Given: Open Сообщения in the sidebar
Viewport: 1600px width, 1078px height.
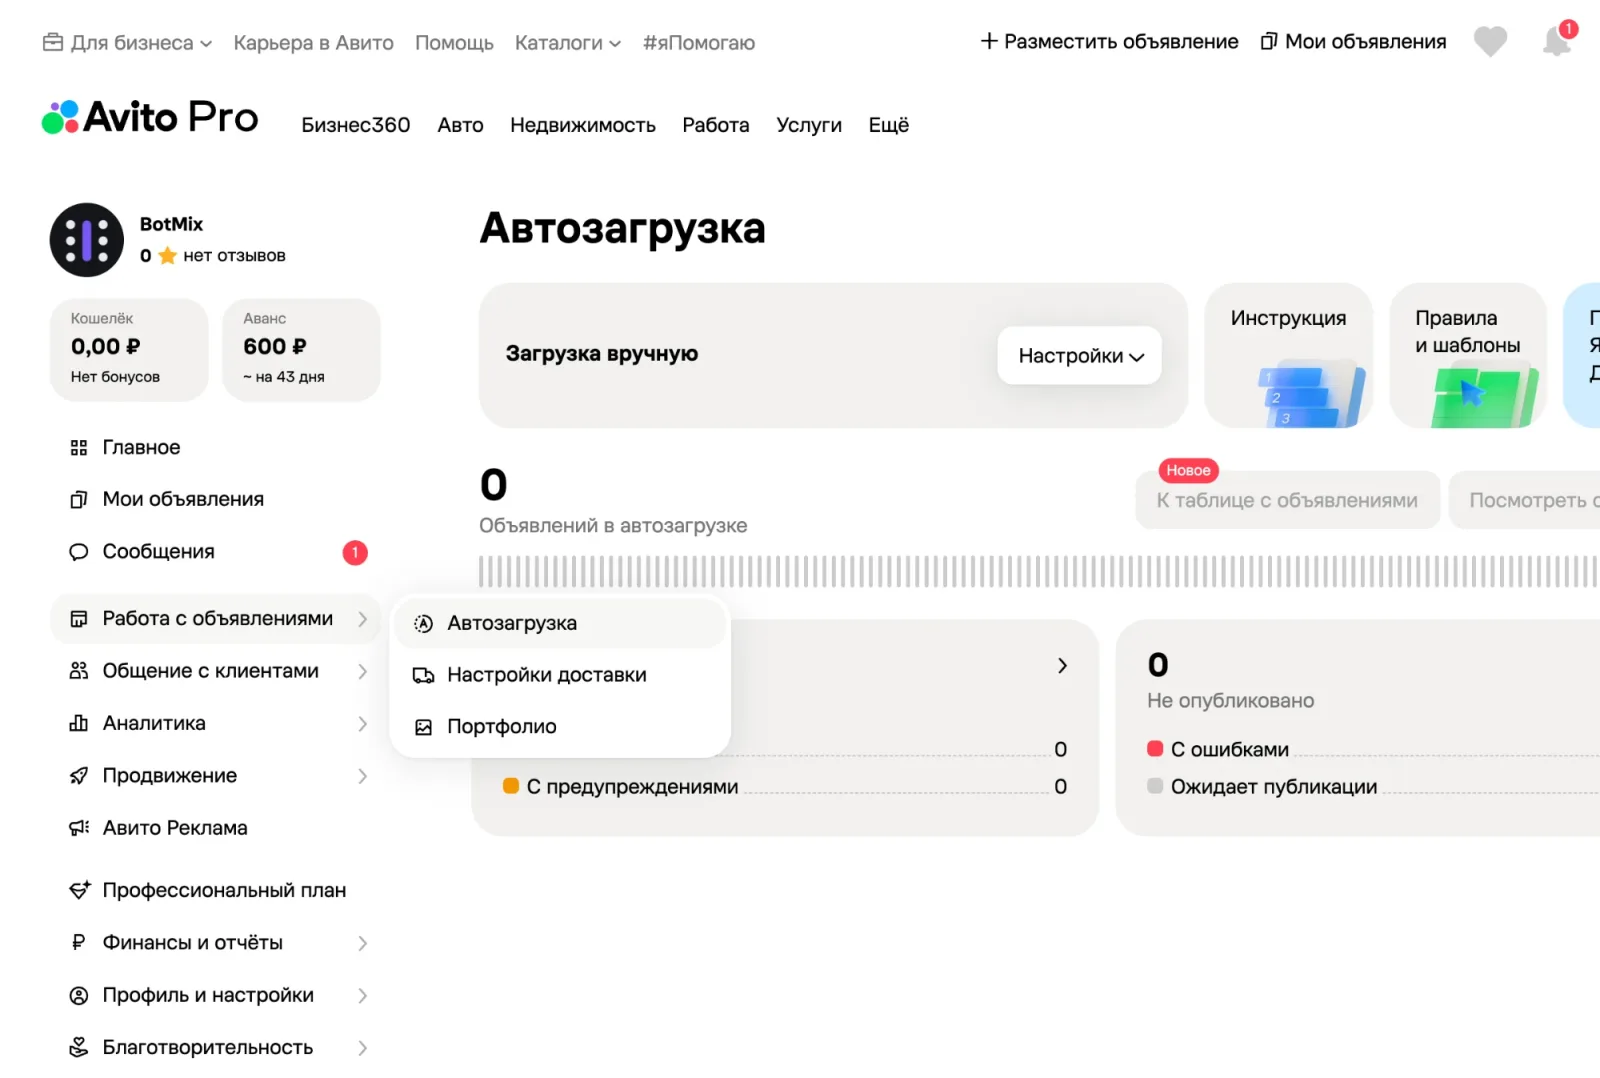Looking at the screenshot, I should click(158, 551).
